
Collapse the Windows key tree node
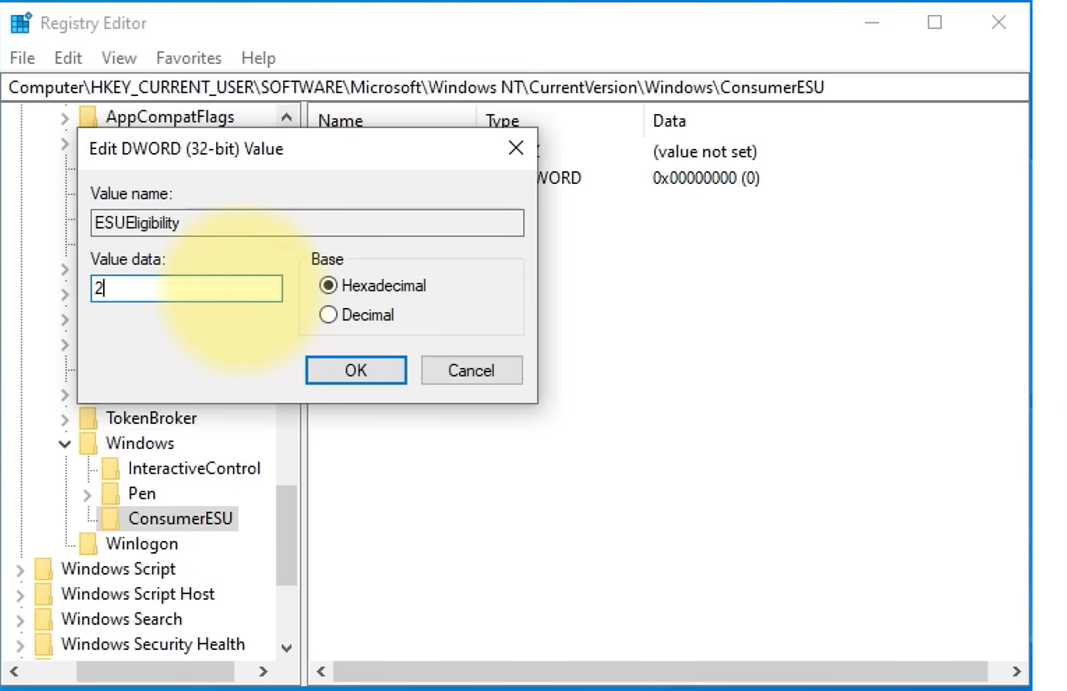point(65,443)
